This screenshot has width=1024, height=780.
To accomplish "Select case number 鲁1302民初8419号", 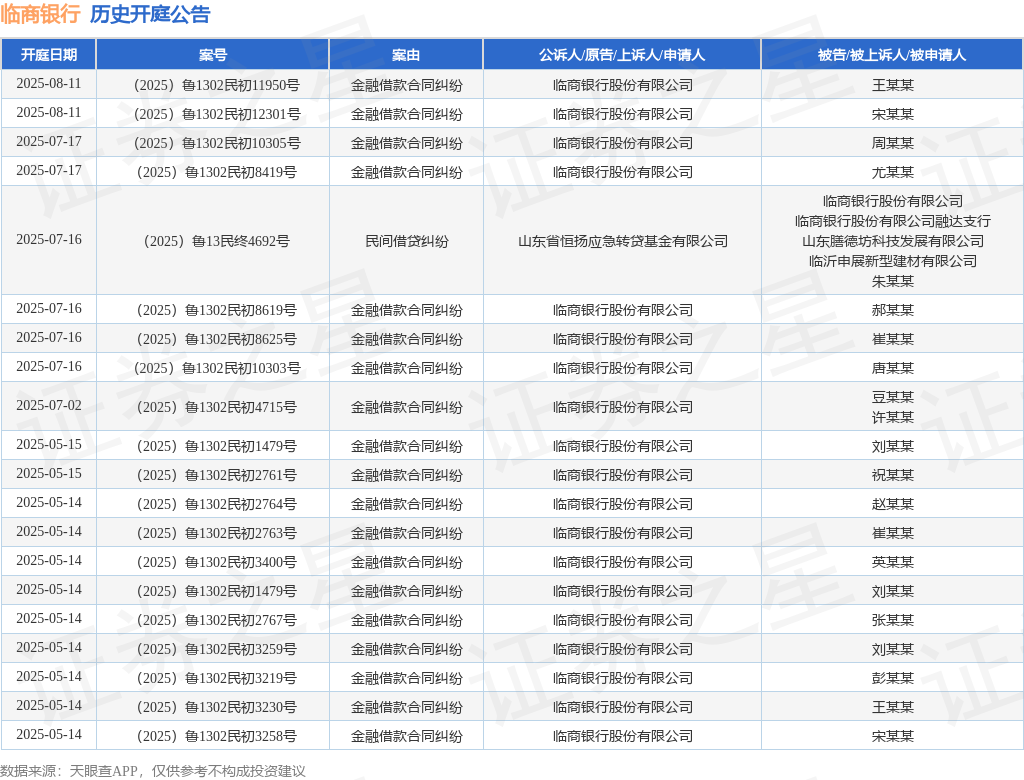I will click(217, 172).
